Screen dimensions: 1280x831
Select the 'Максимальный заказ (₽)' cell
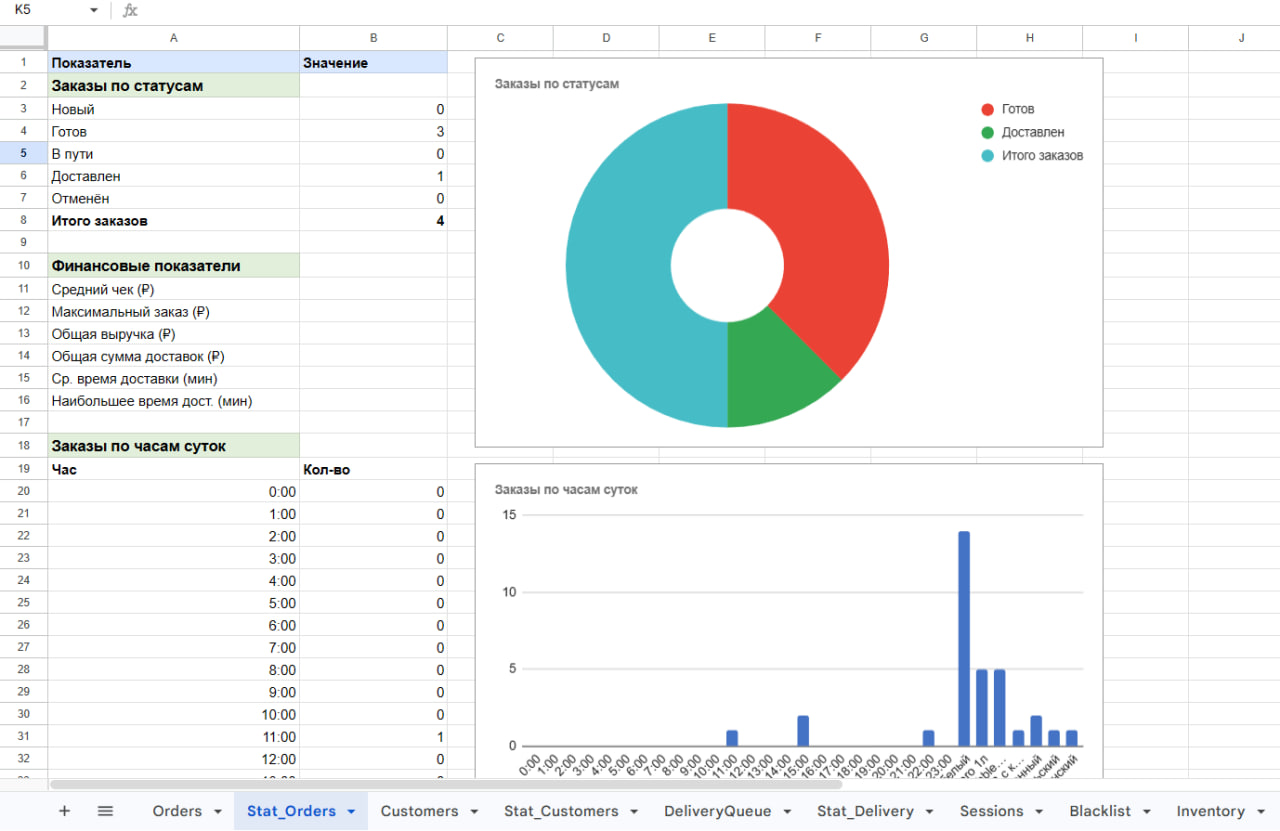(x=174, y=312)
